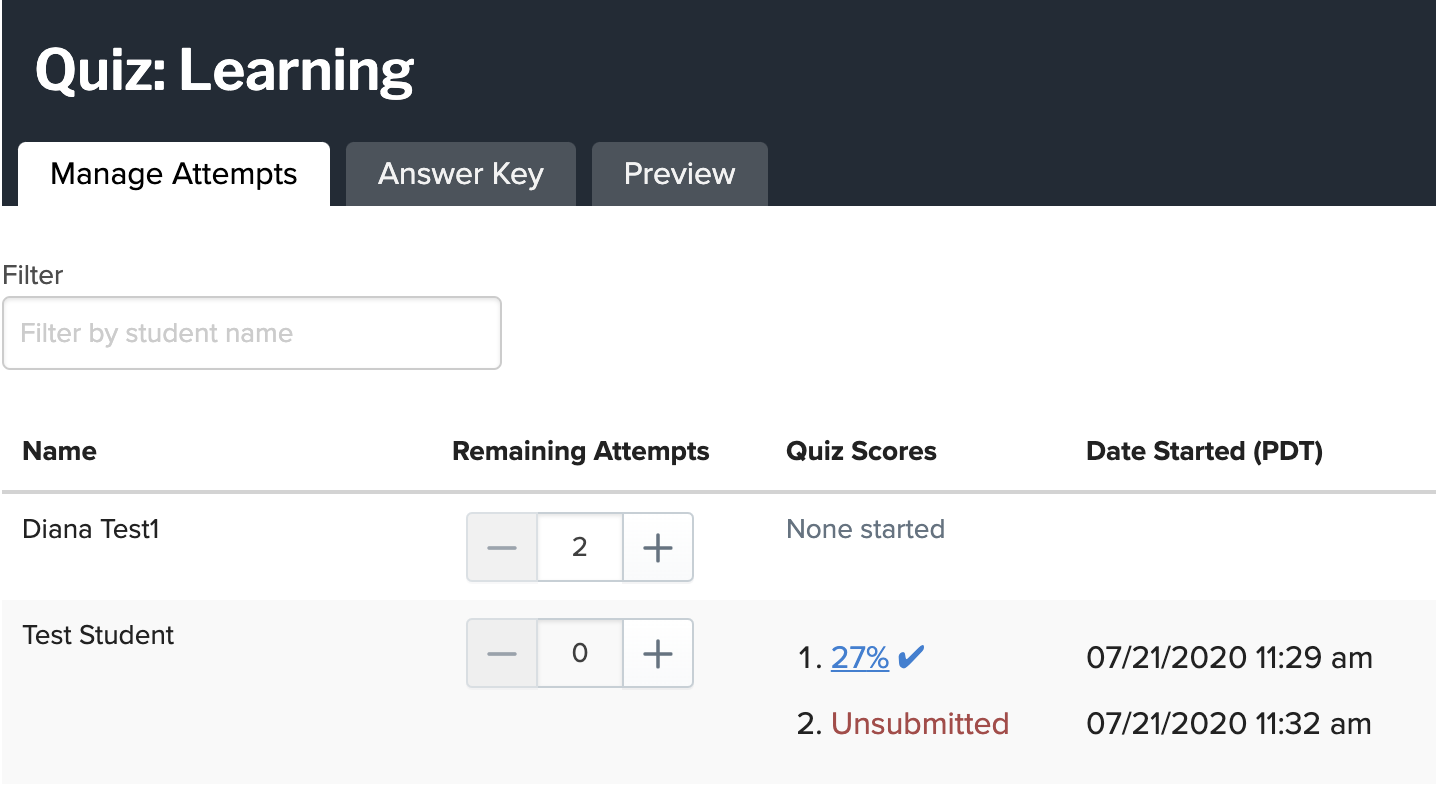The width and height of the screenshot is (1438, 812).
Task: Increase Diana Test1's remaining attempts by one
Action: 657,546
